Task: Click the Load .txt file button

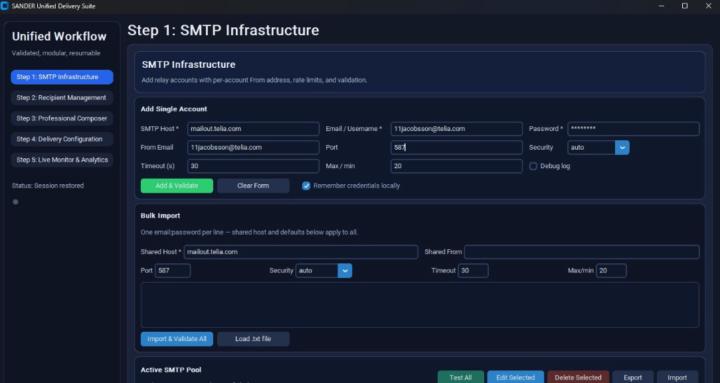Action: [253, 339]
